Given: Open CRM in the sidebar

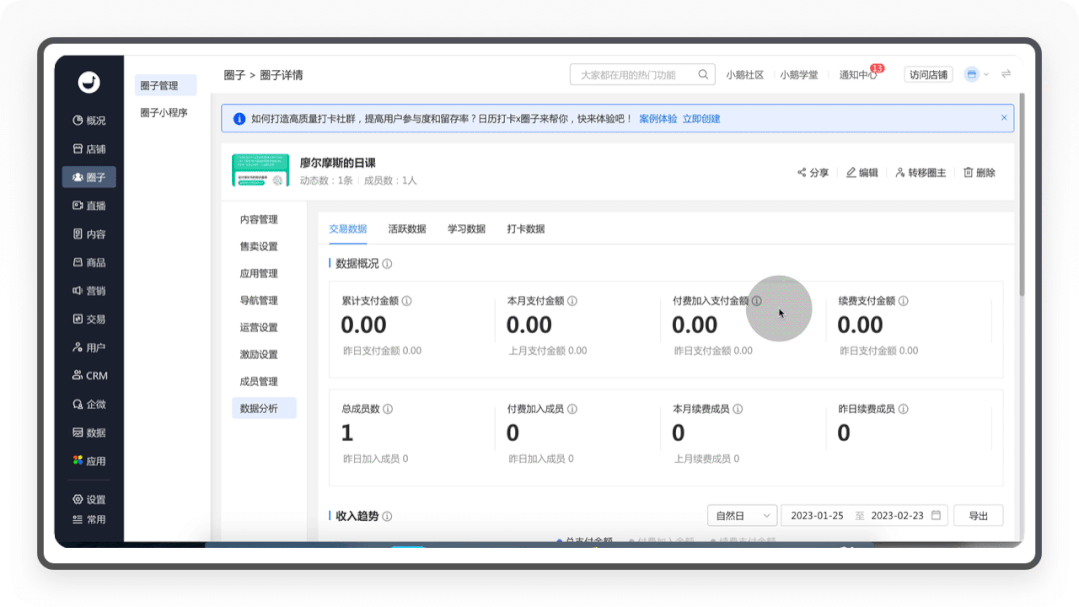Looking at the screenshot, I should point(89,376).
